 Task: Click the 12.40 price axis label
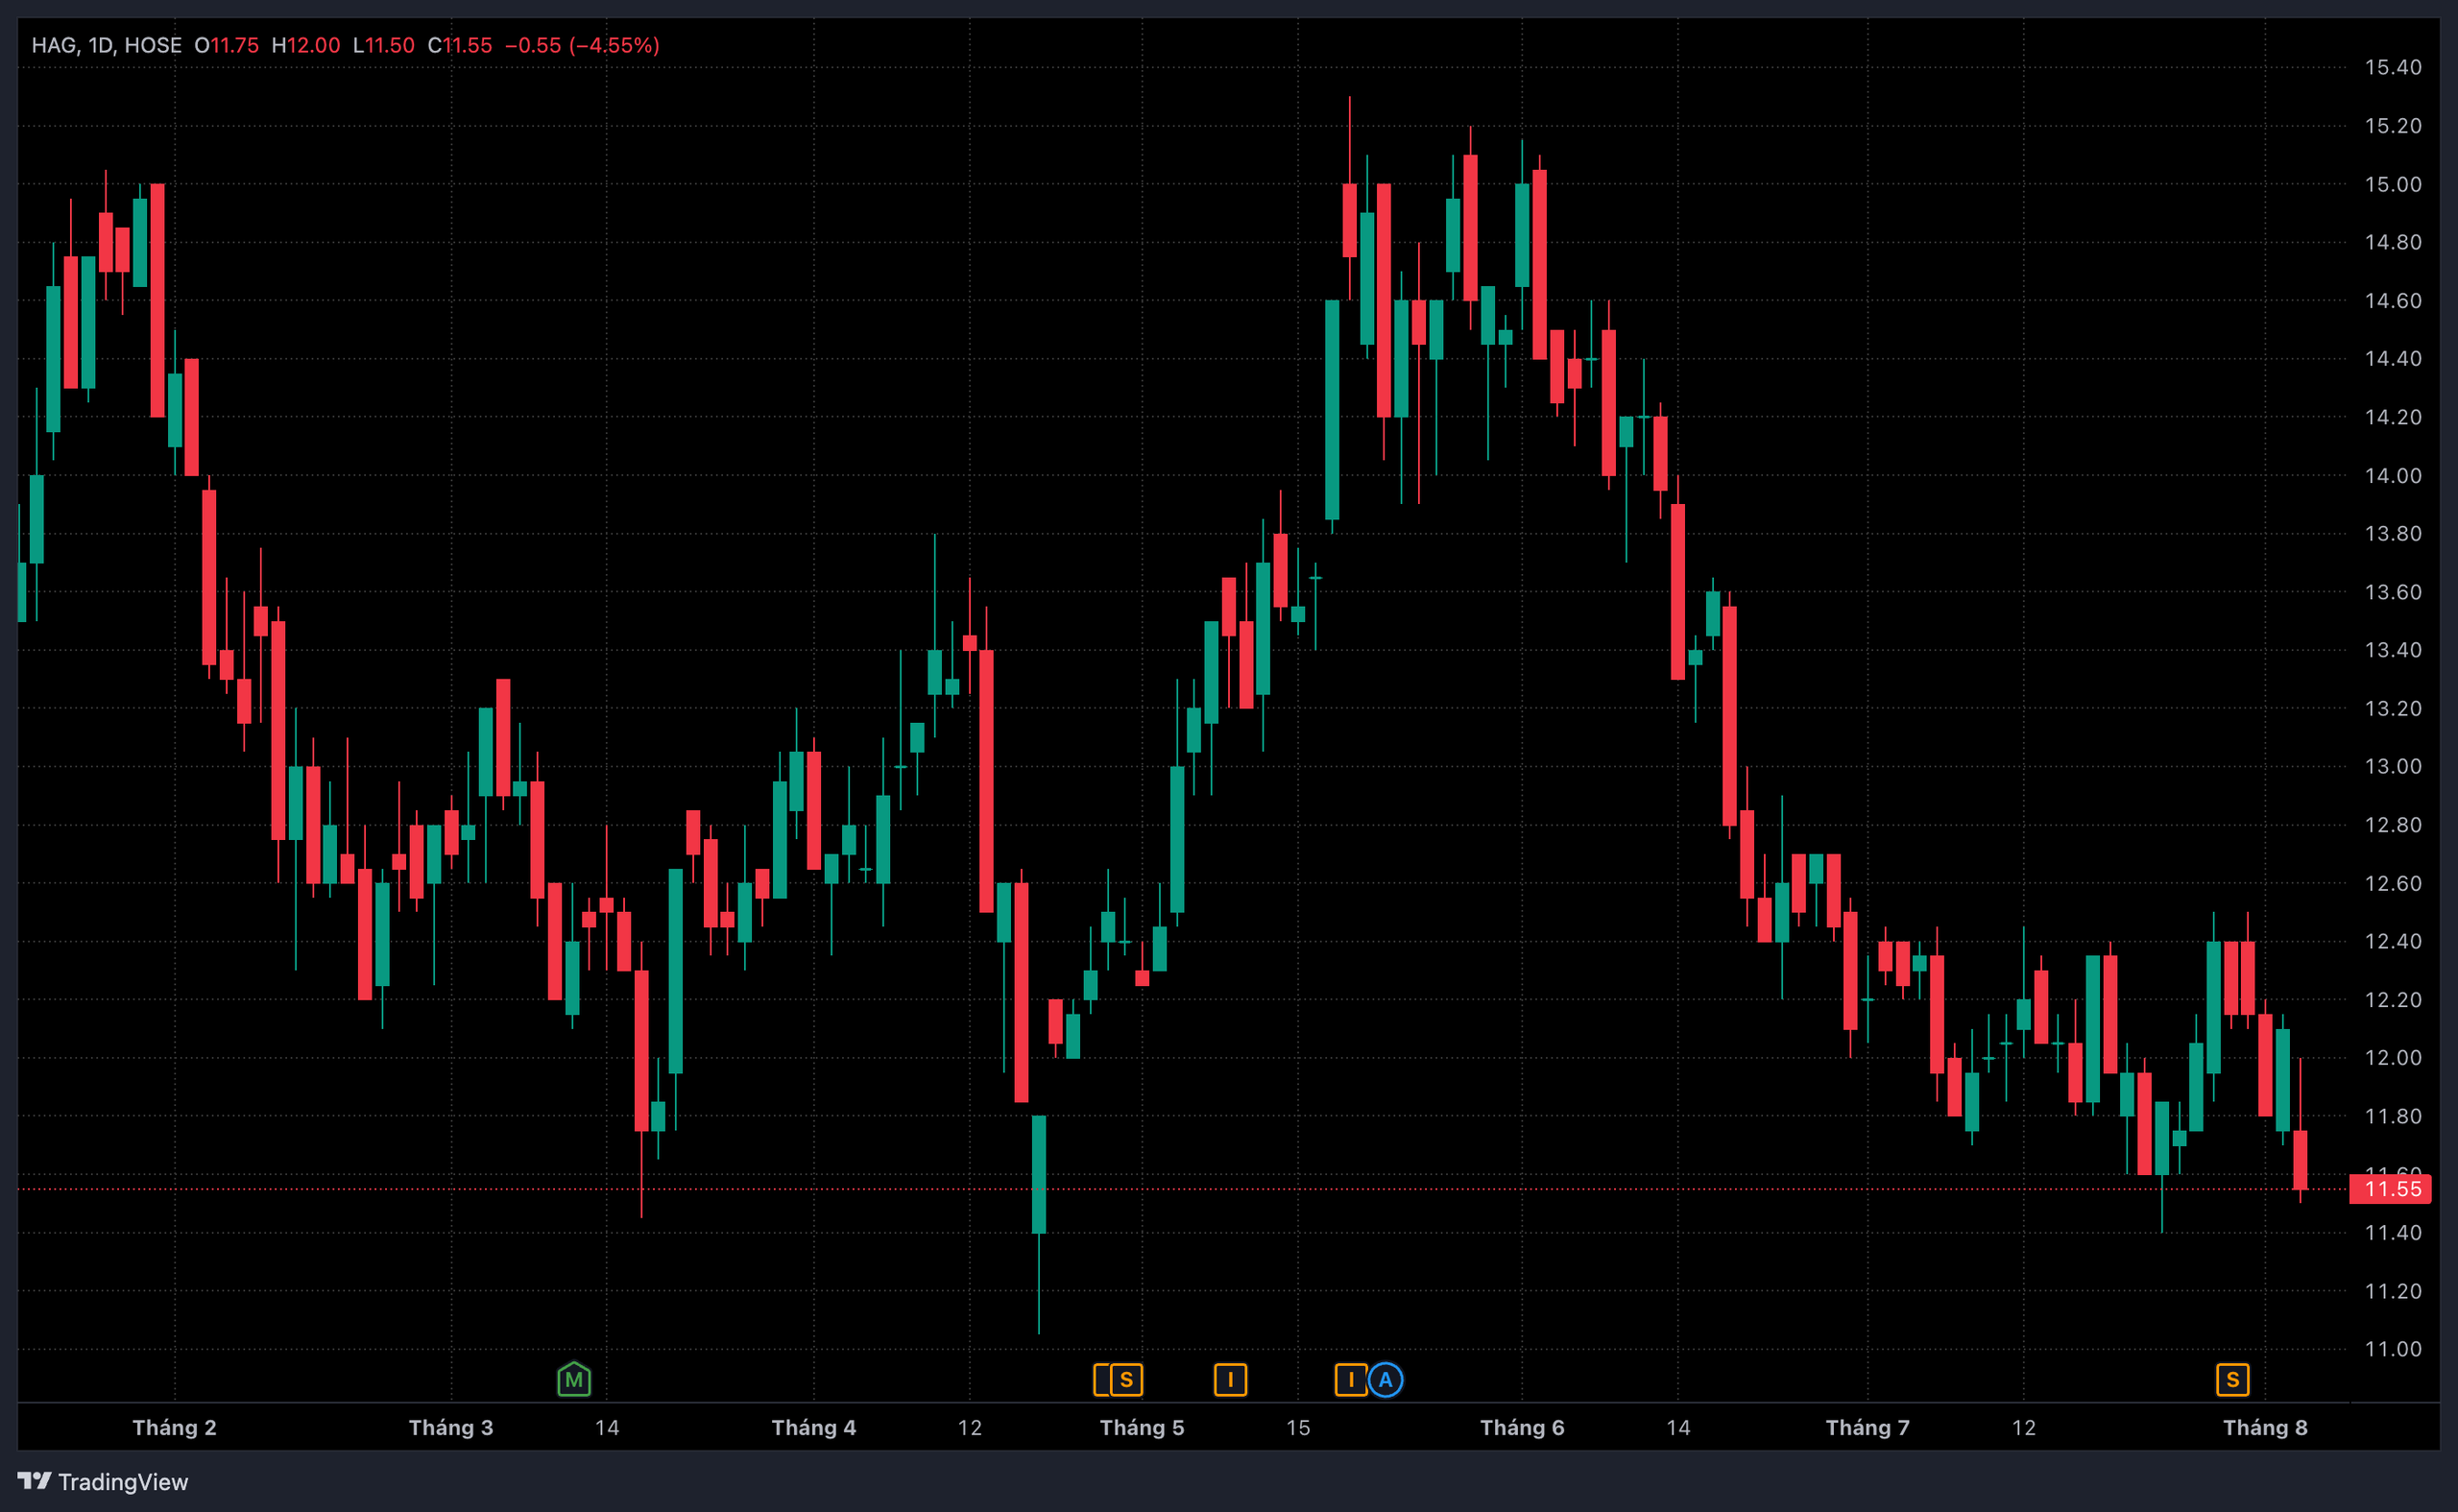2393,940
